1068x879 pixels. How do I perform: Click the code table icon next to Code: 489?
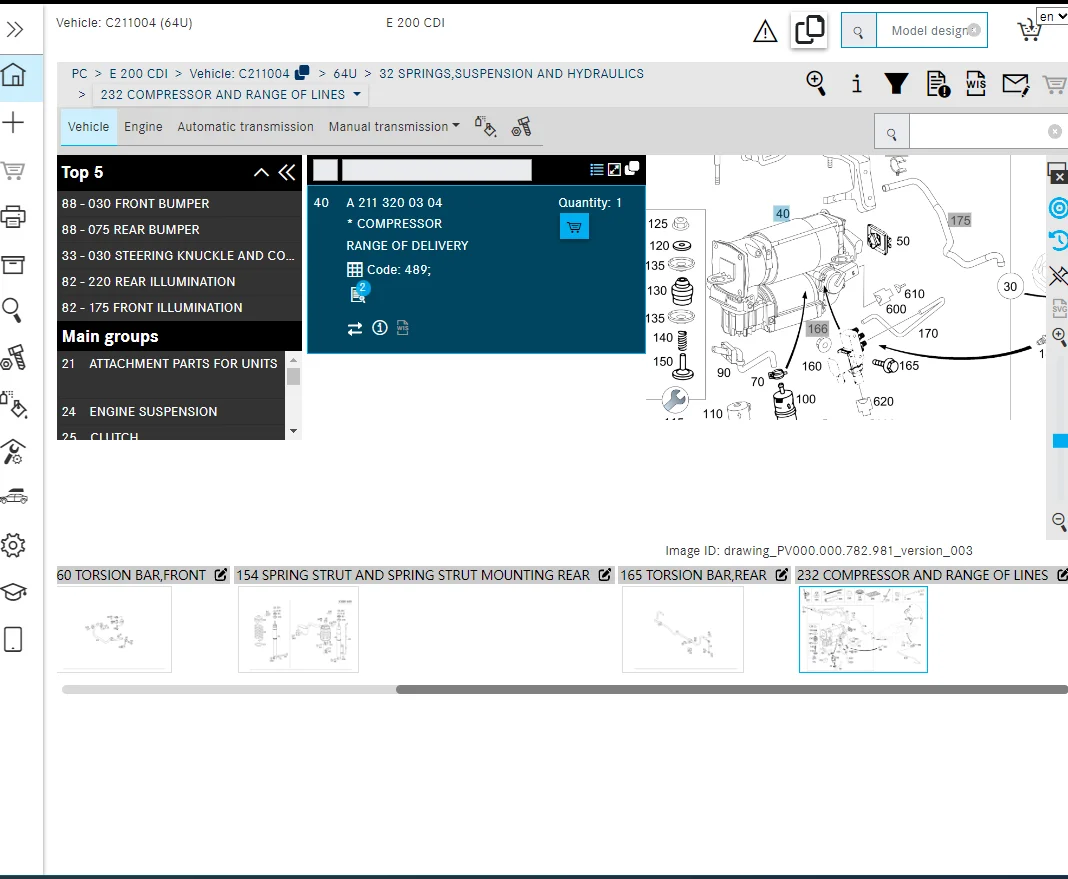[x=354, y=270]
